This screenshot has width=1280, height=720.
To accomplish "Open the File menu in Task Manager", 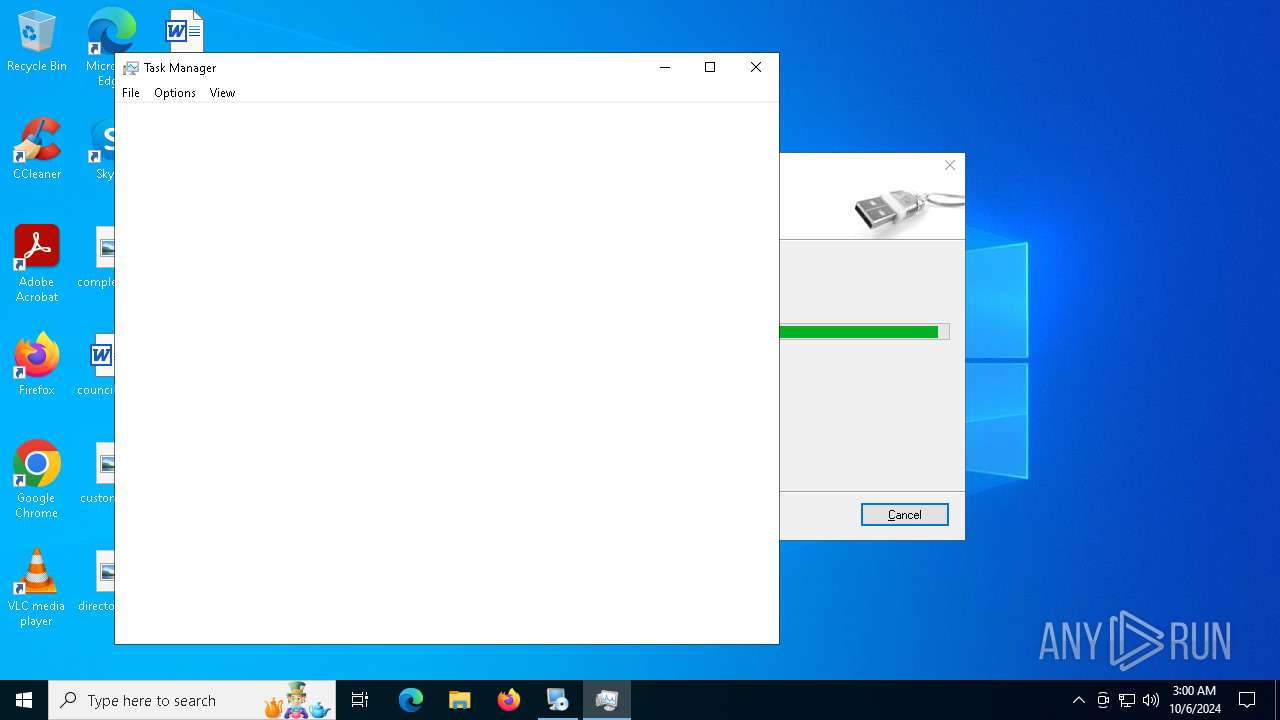I will pyautogui.click(x=131, y=93).
